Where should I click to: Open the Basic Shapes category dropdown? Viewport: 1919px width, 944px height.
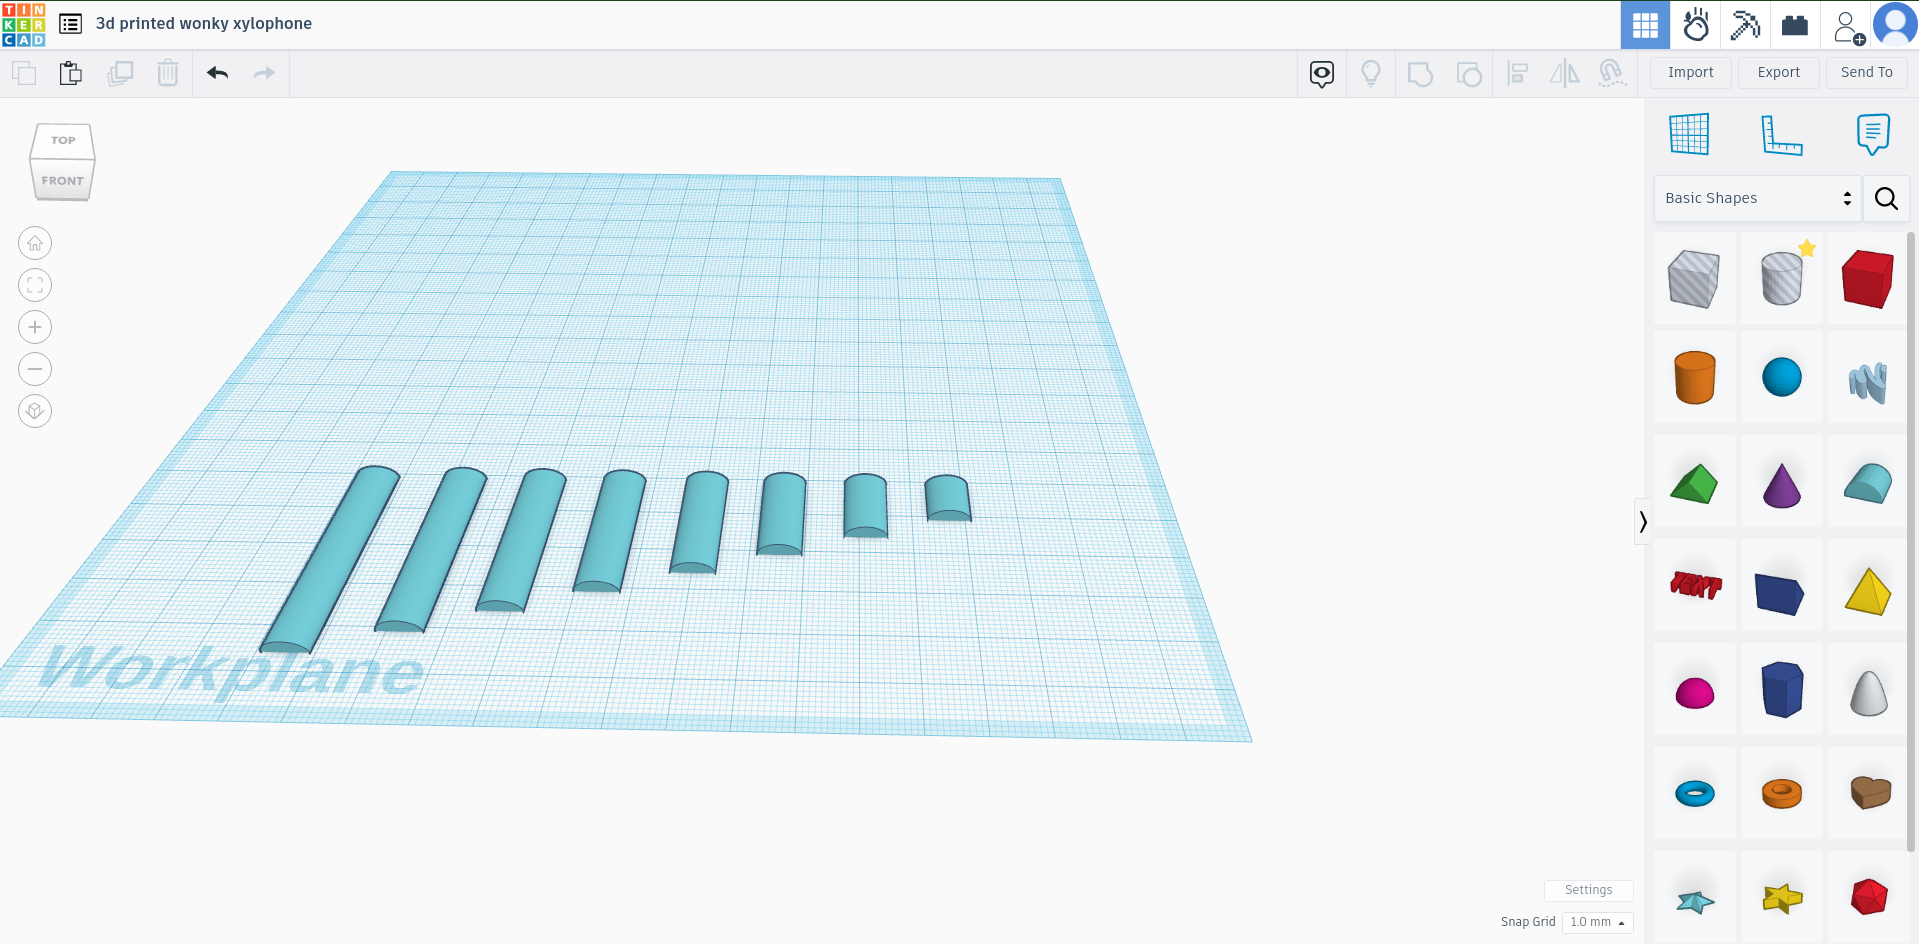pos(1755,198)
